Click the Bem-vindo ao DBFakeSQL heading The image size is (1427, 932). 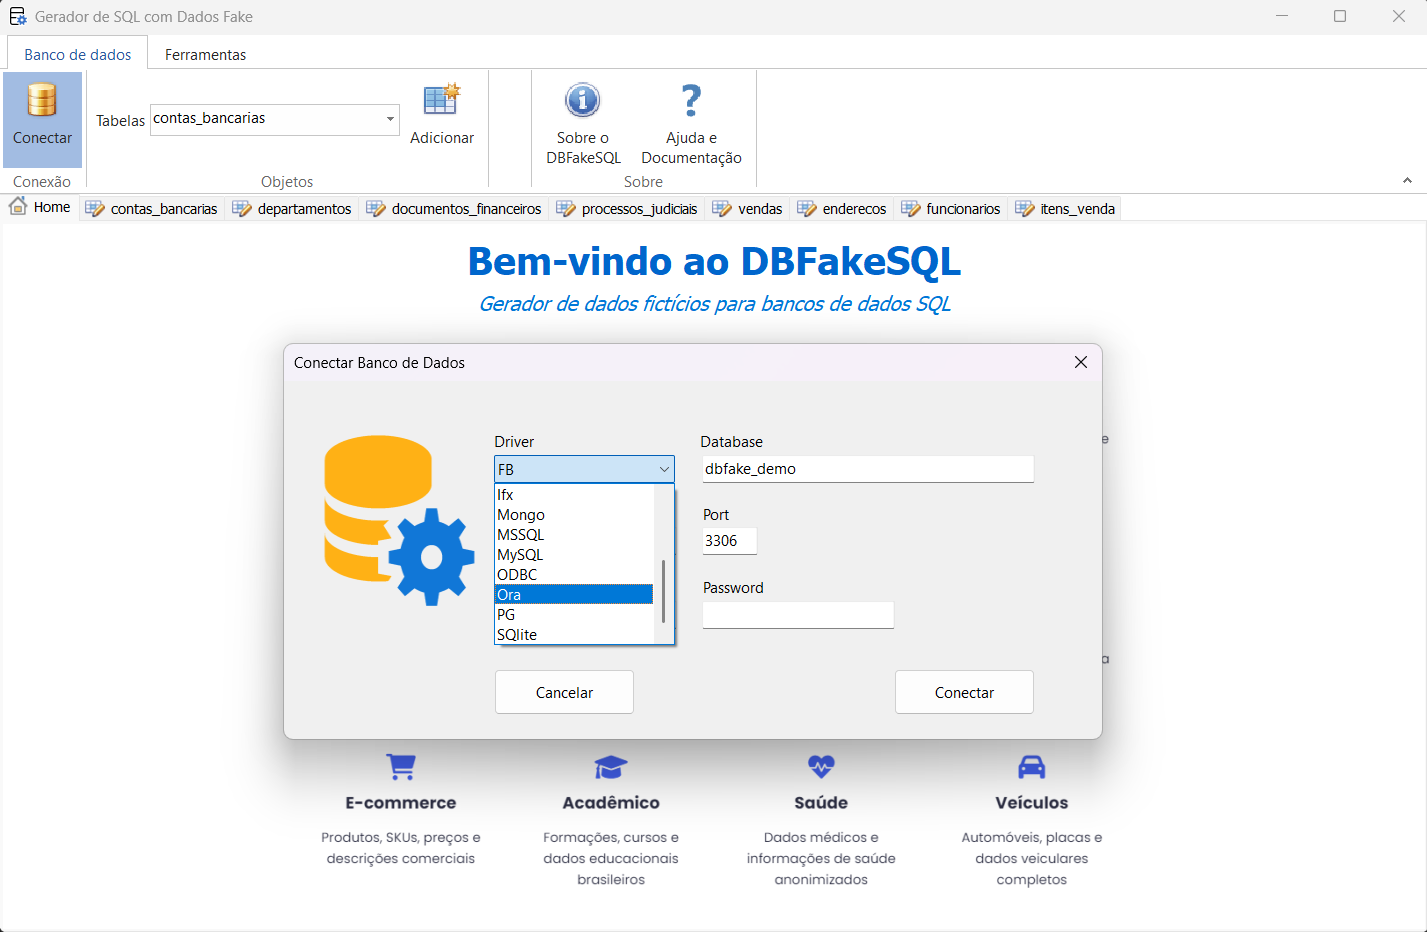(714, 261)
